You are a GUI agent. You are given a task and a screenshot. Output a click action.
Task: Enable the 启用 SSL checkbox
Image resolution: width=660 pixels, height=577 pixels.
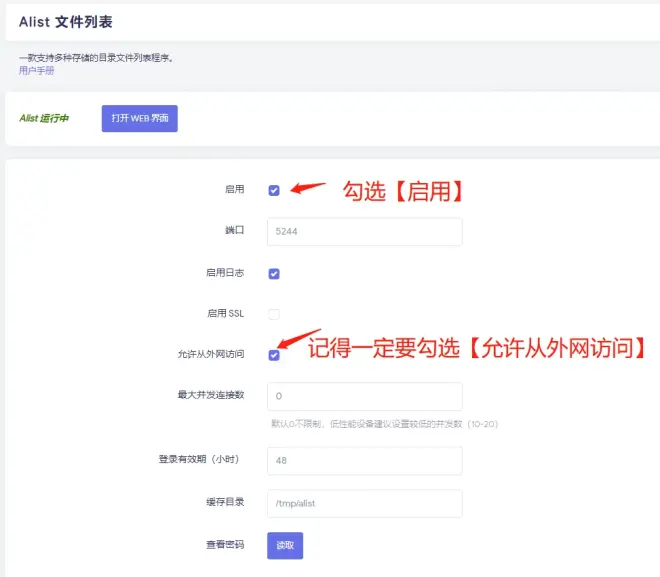click(274, 314)
